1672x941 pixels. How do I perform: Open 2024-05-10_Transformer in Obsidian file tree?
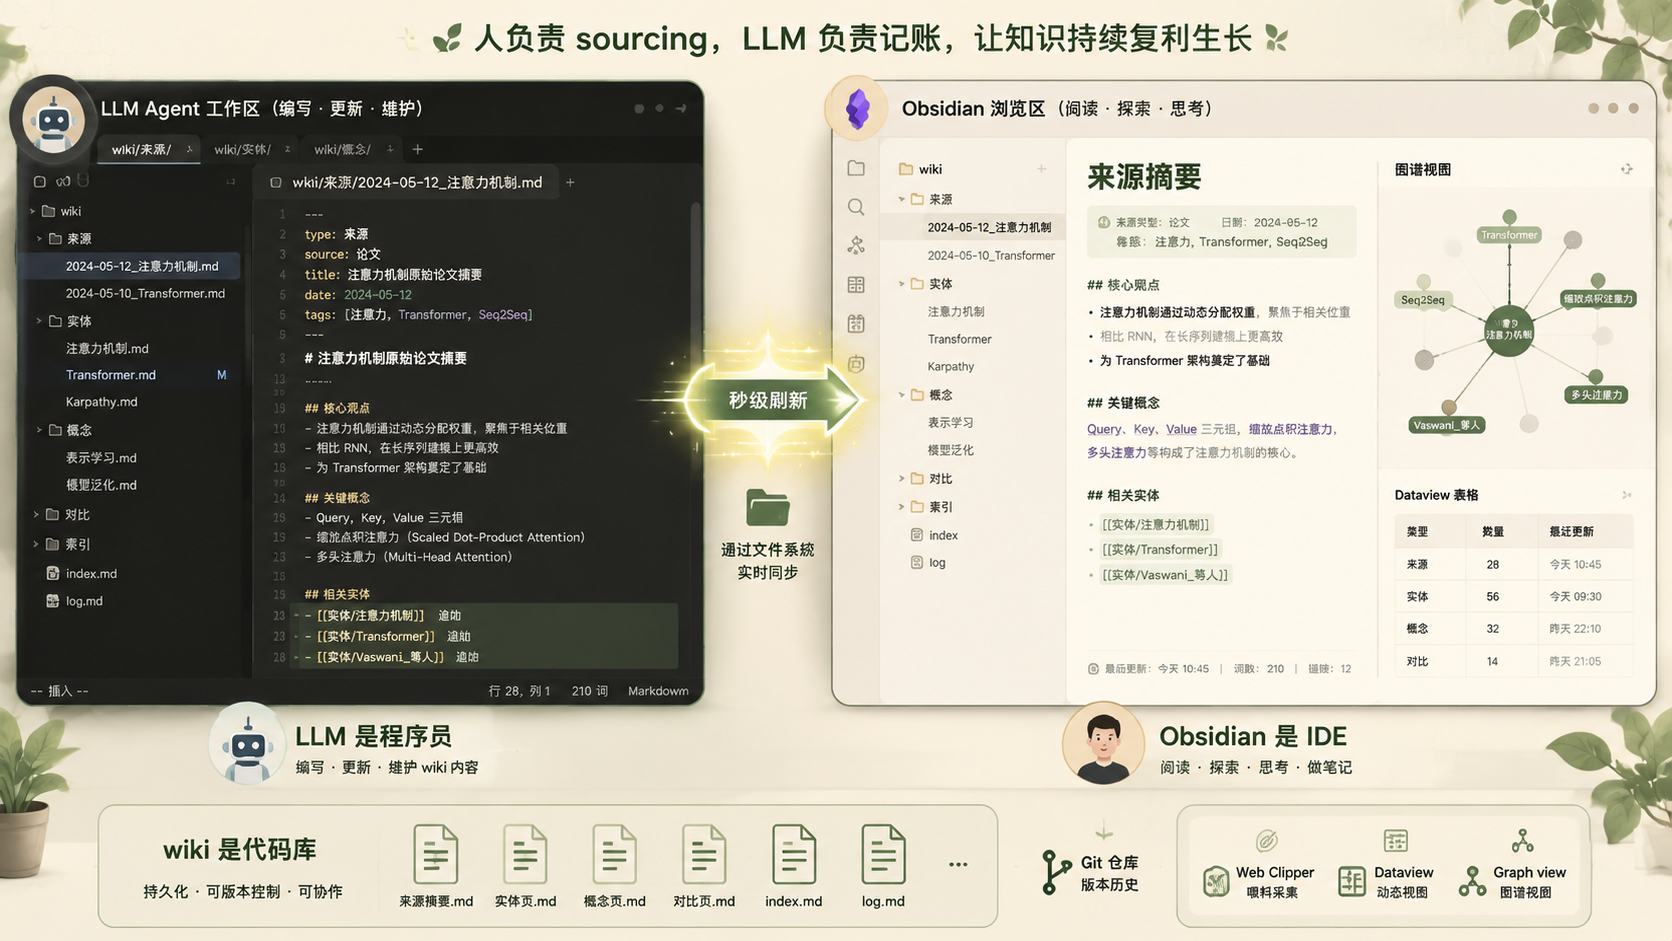pyautogui.click(x=991, y=255)
